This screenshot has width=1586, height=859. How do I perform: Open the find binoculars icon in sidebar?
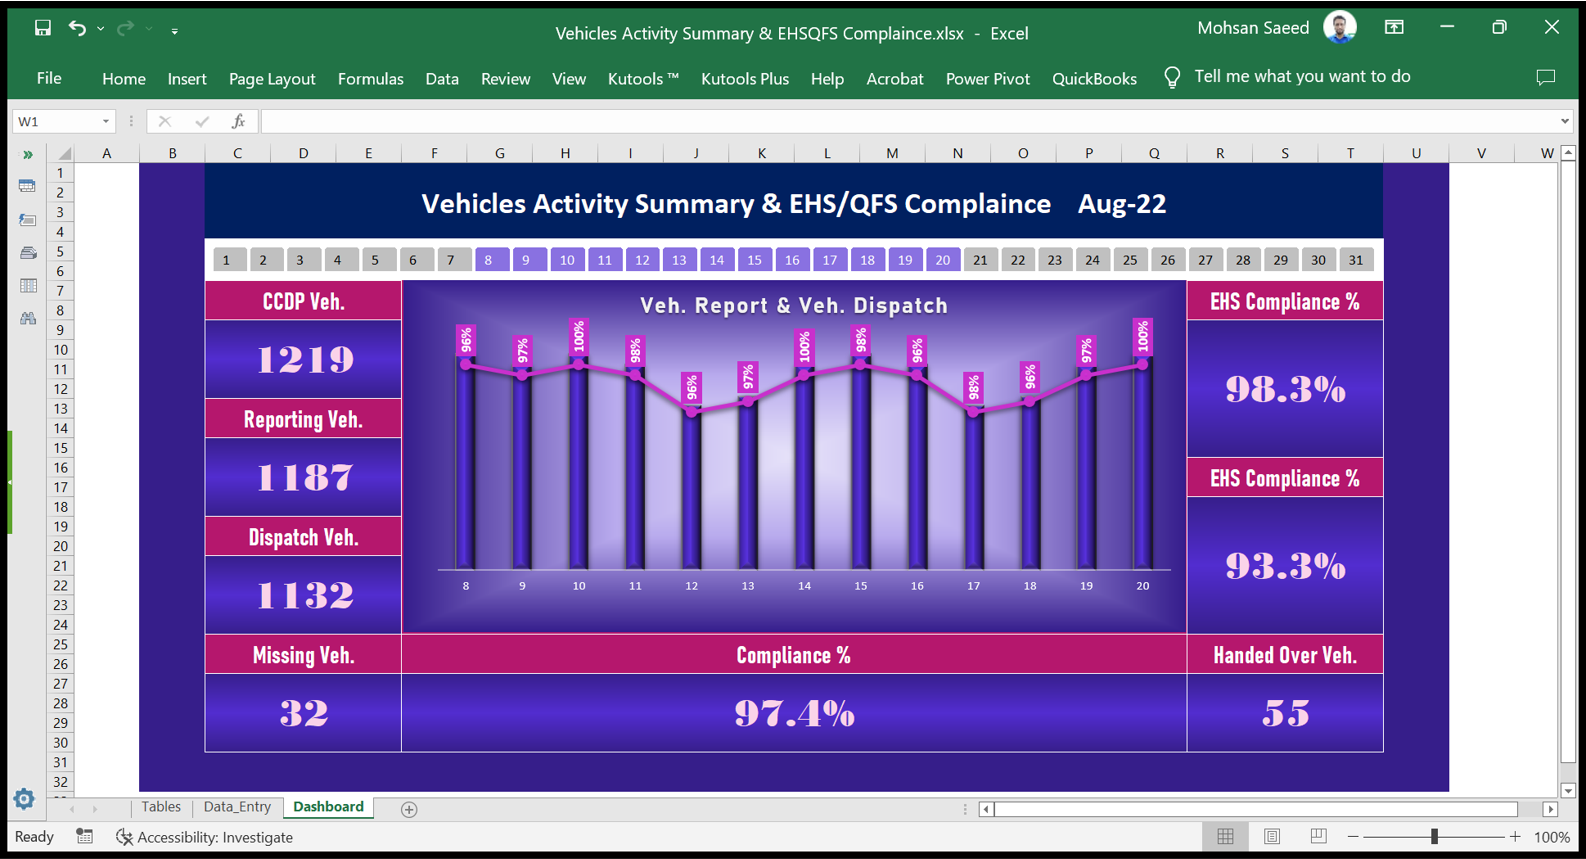[x=28, y=318]
